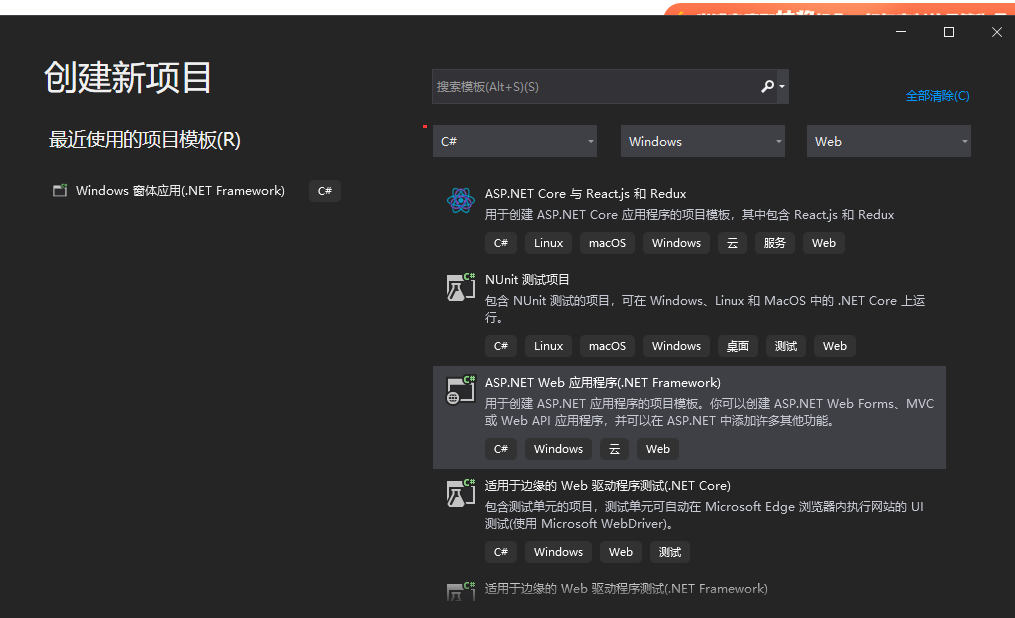Click the ASP.NET Web 应用程序 template icon
The width and height of the screenshot is (1015, 618).
(460, 390)
